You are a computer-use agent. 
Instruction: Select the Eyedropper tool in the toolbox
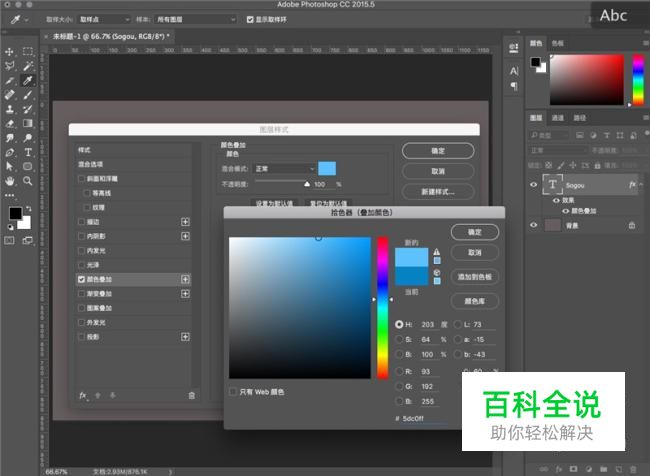coord(28,80)
